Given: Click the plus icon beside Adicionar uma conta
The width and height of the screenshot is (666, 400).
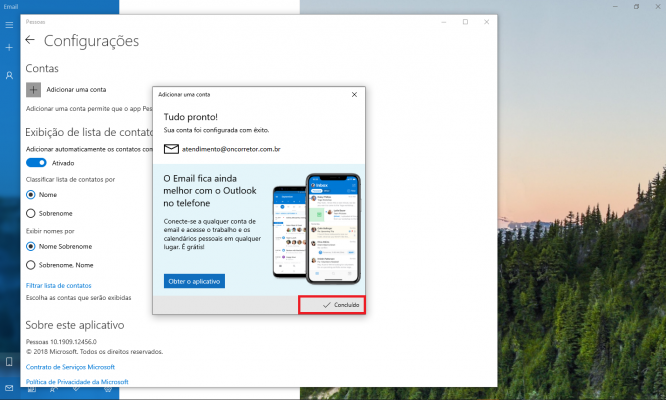Looking at the screenshot, I should [34, 90].
